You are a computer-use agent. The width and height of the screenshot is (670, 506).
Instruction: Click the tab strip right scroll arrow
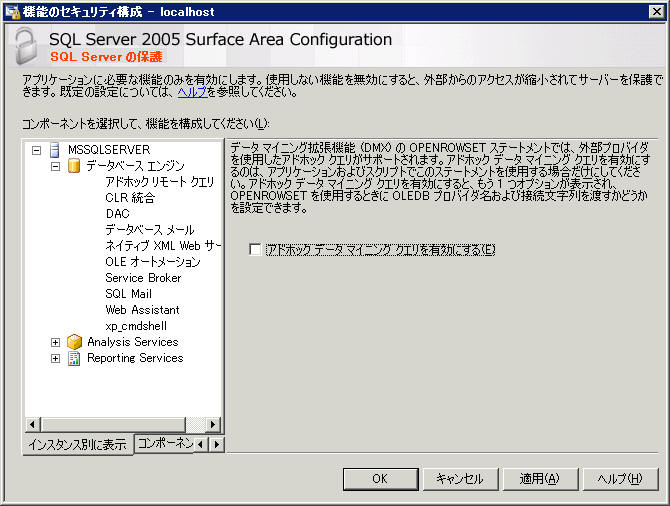click(x=217, y=444)
